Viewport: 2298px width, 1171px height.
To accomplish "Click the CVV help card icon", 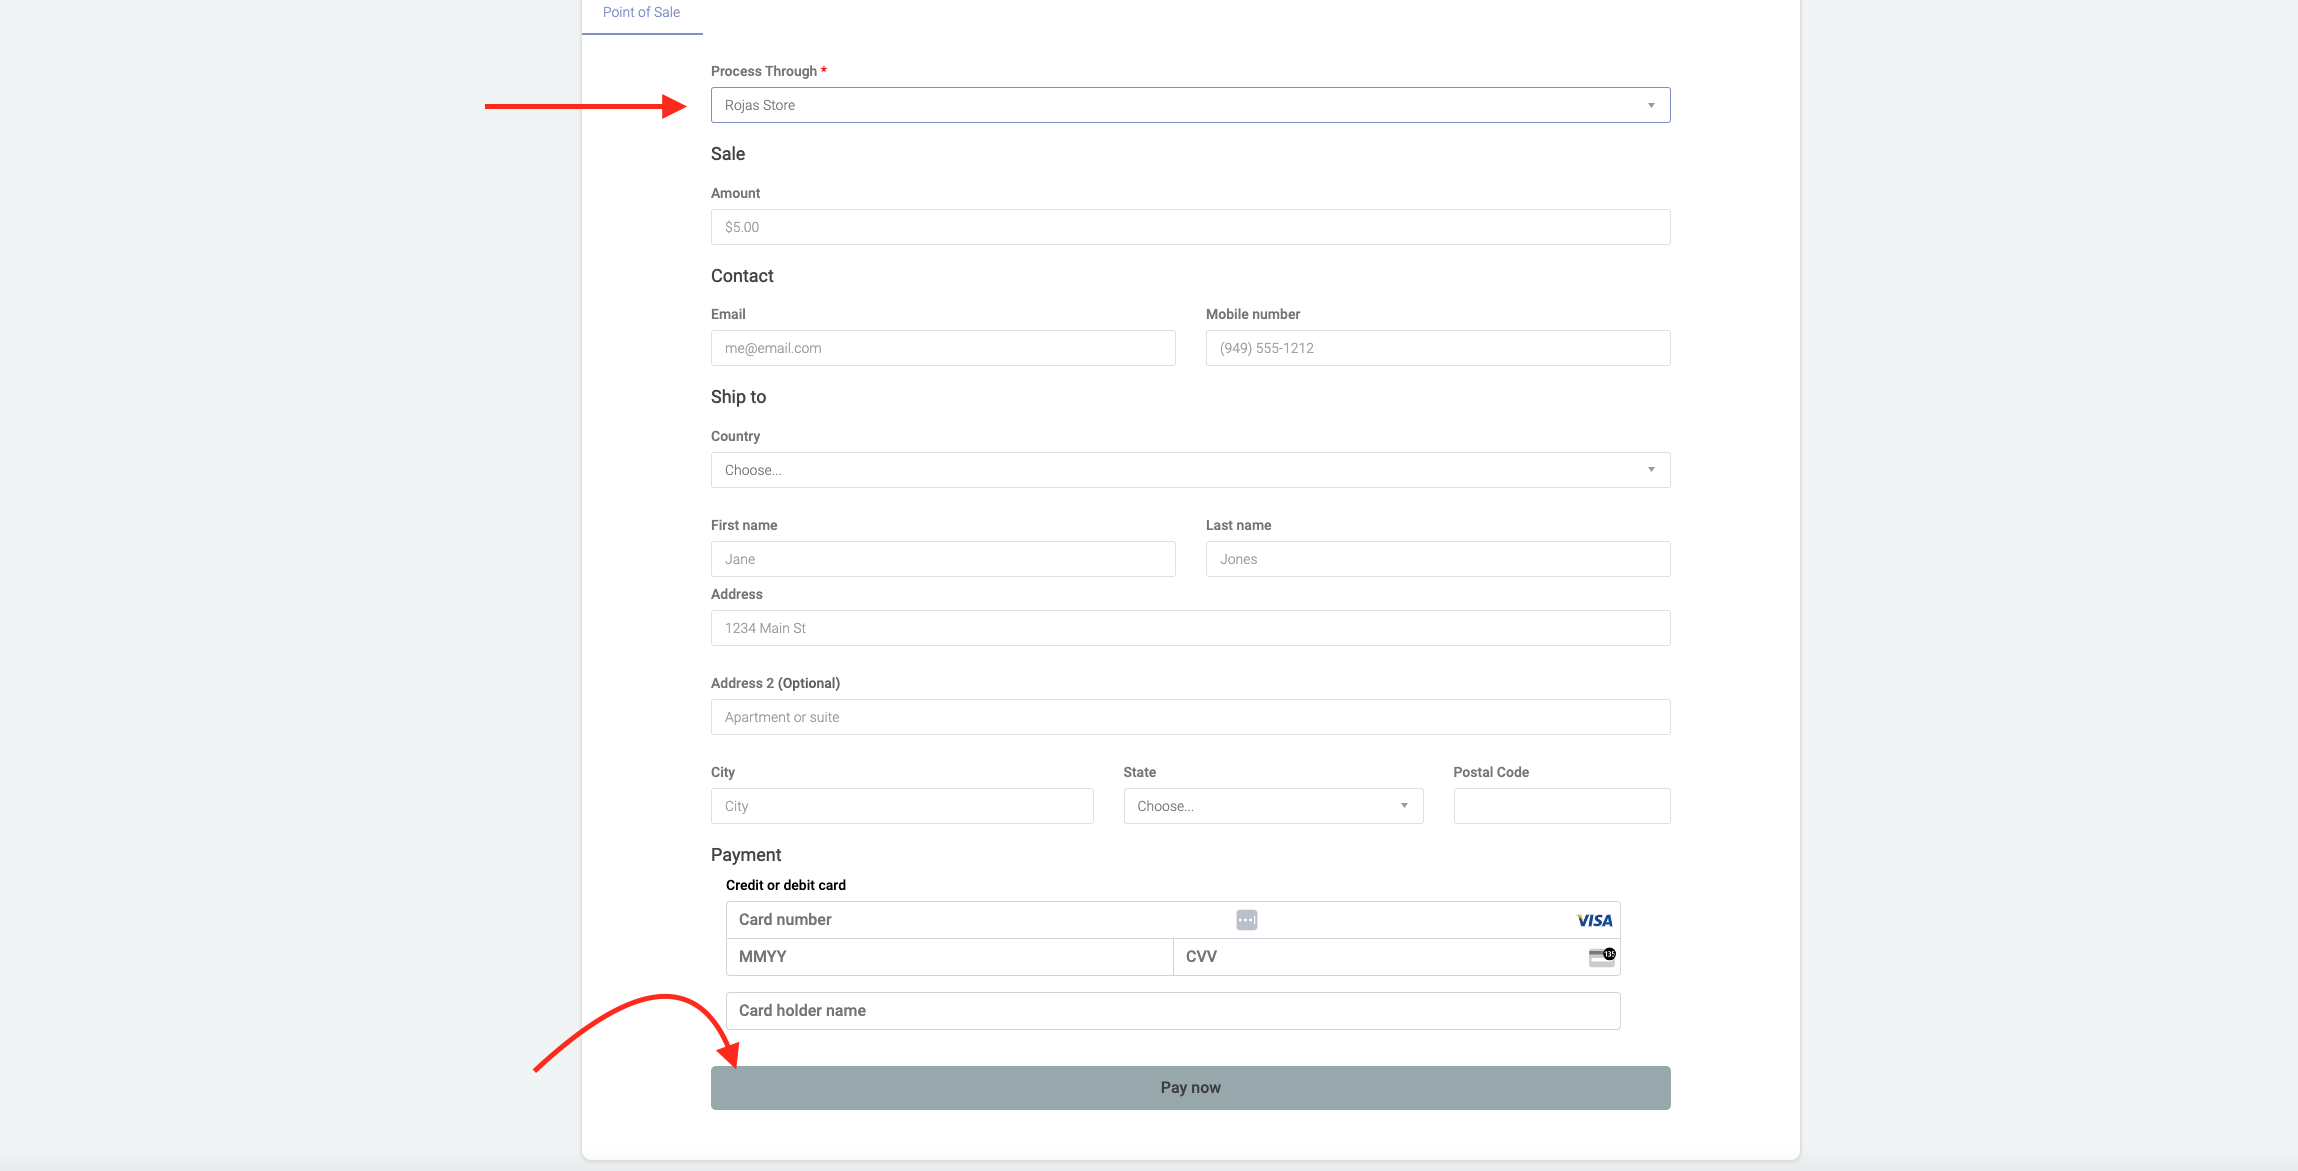I will [x=1601, y=957].
